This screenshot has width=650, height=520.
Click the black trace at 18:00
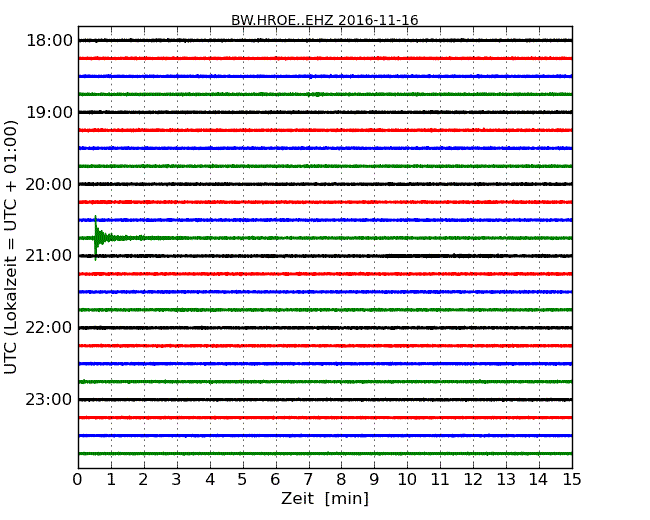click(x=325, y=40)
